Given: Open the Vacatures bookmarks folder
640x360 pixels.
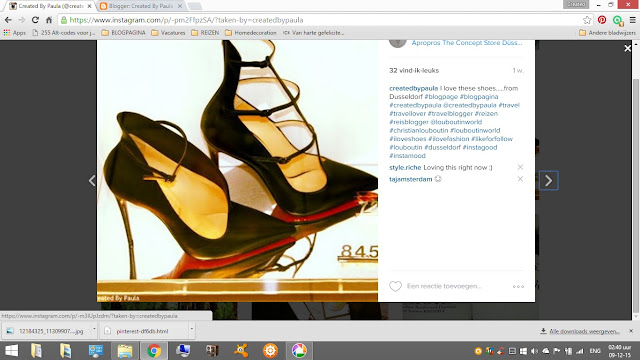Looking at the screenshot, I should pos(168,33).
